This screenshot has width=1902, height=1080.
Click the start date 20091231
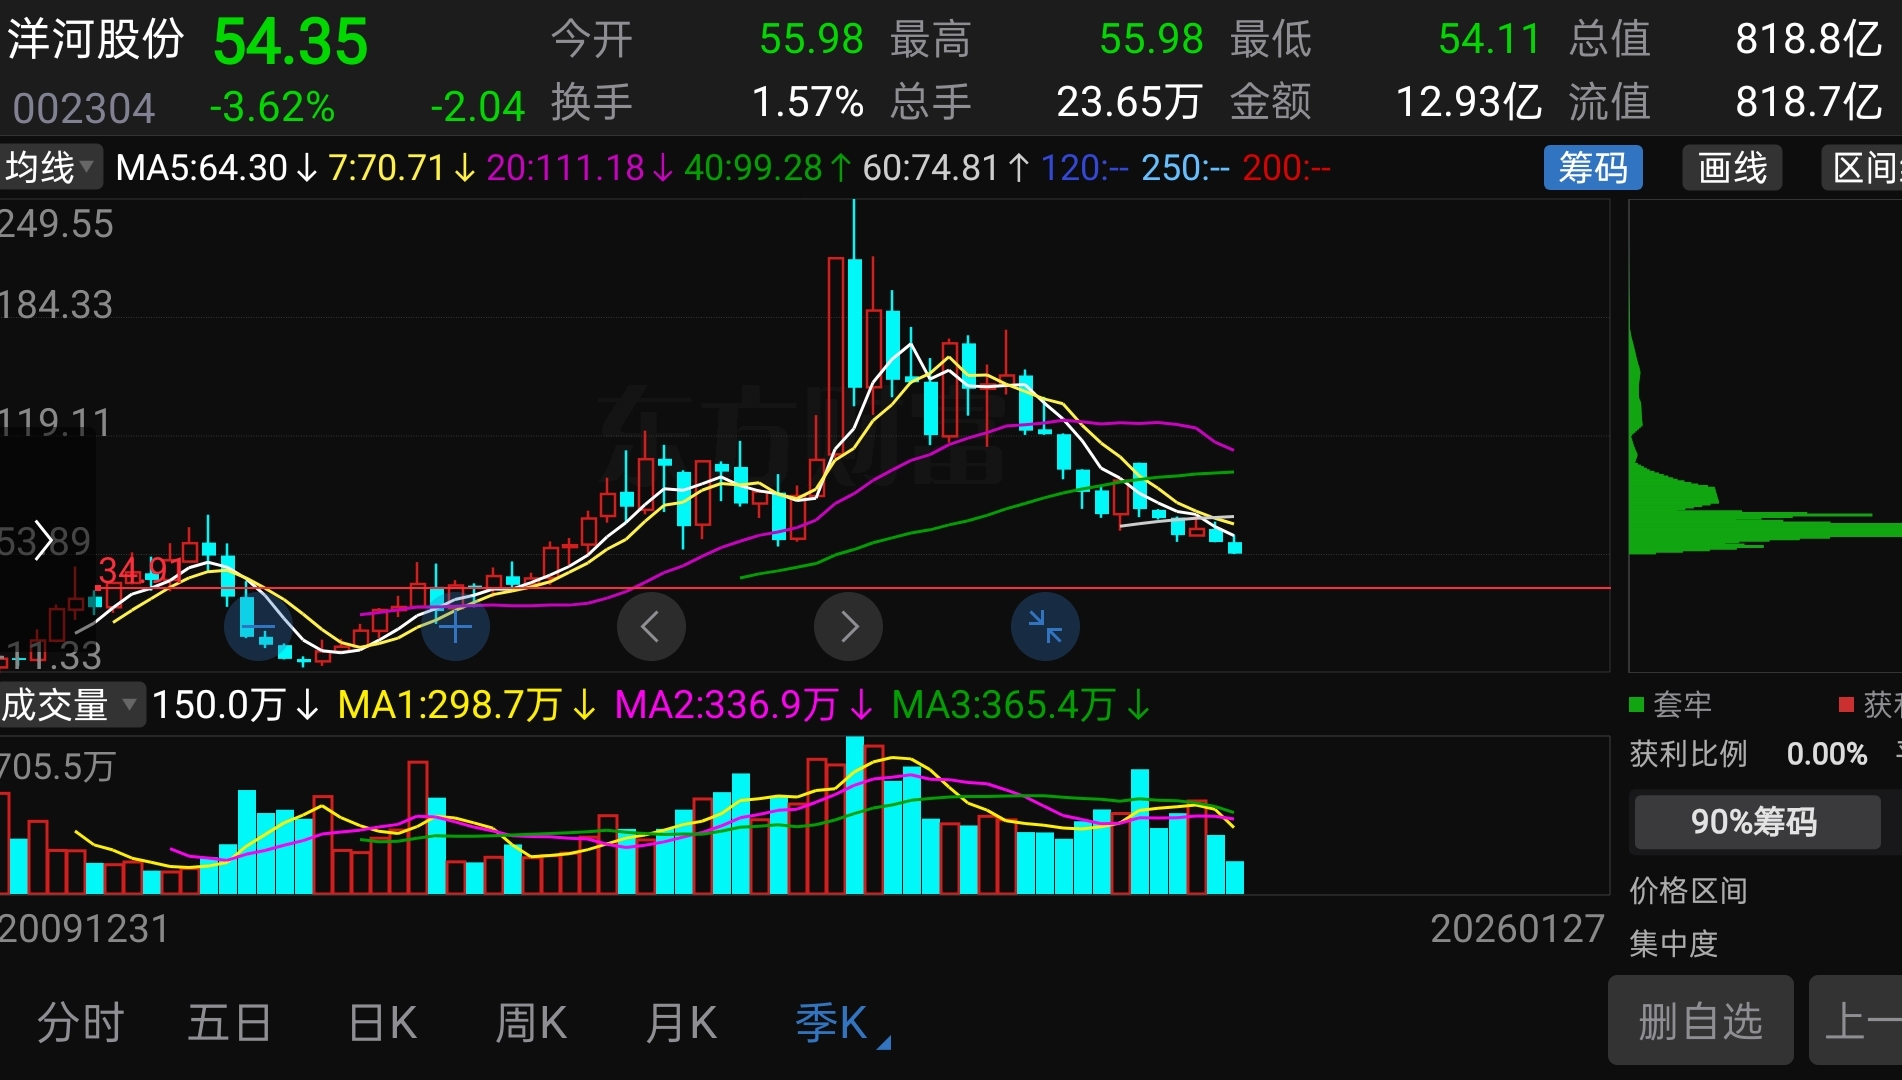[x=84, y=929]
